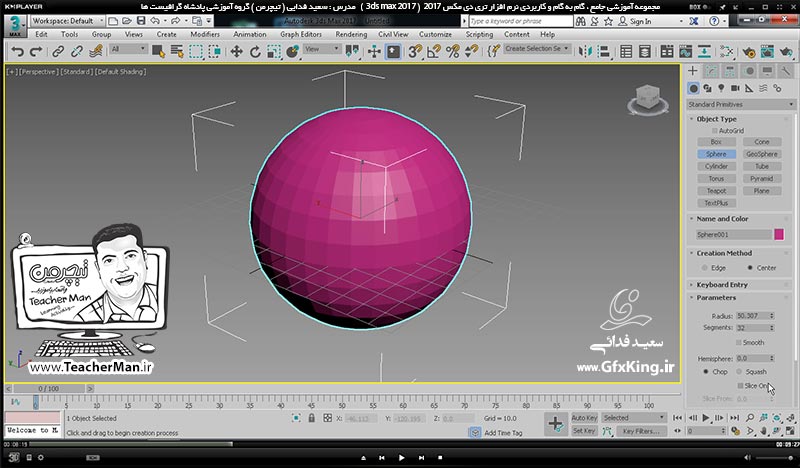Viewport: 800px width, 468px height.
Task: Enable the AutoGrid checkbox
Action: [x=715, y=131]
